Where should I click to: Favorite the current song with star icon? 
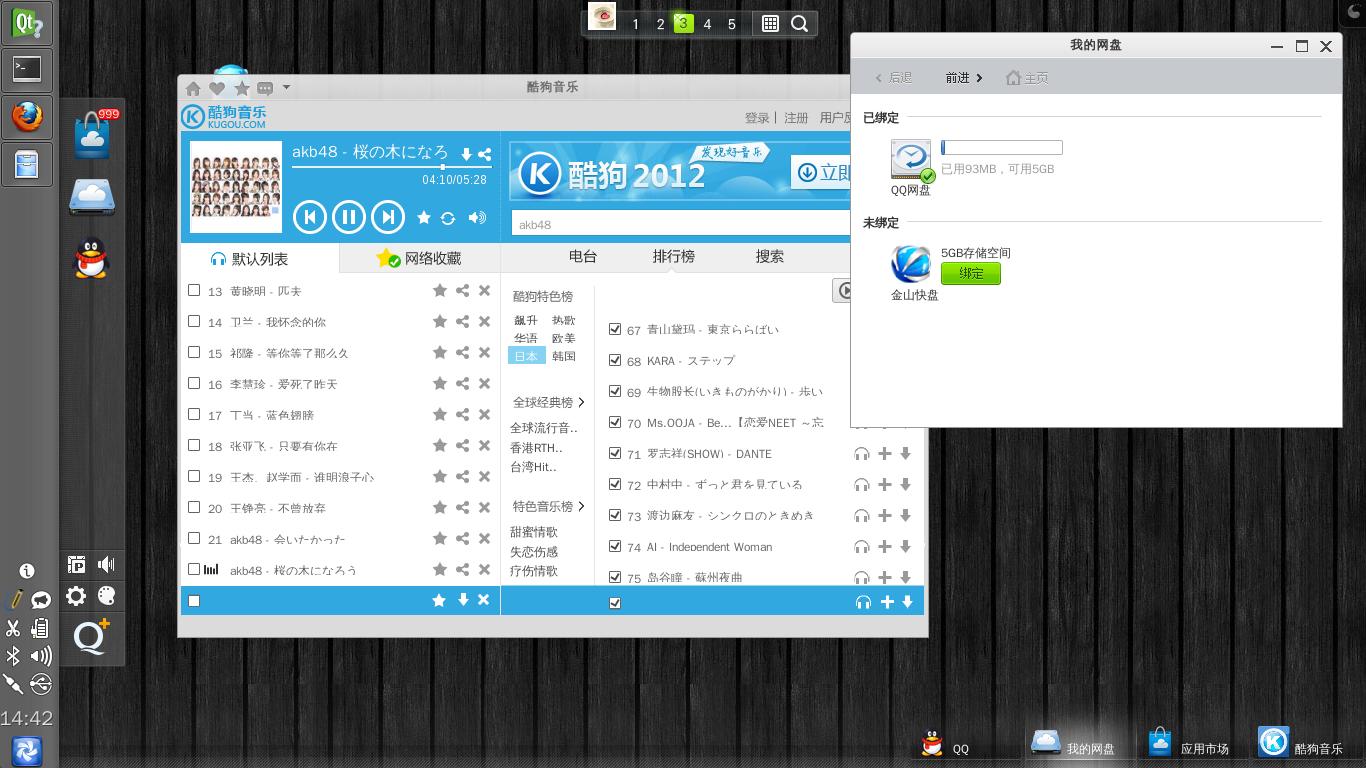pyautogui.click(x=424, y=218)
